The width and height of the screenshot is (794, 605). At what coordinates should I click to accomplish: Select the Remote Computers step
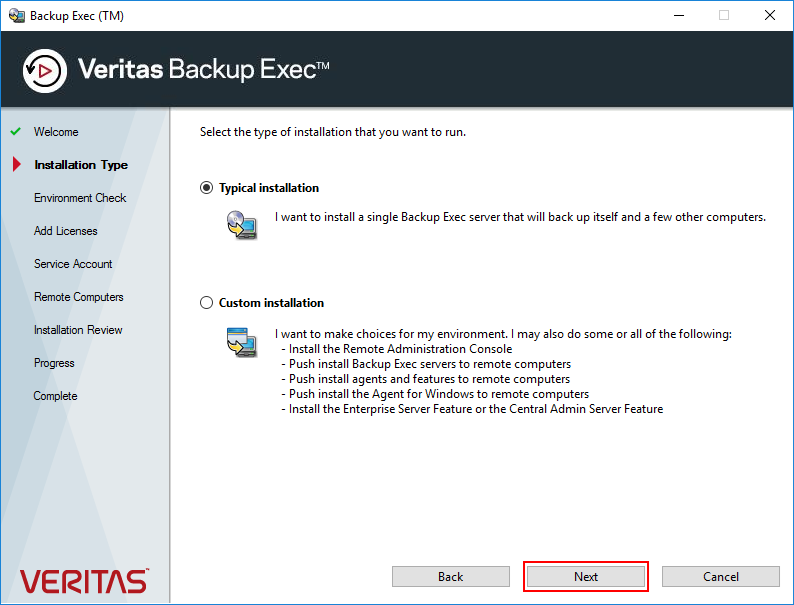(78, 297)
